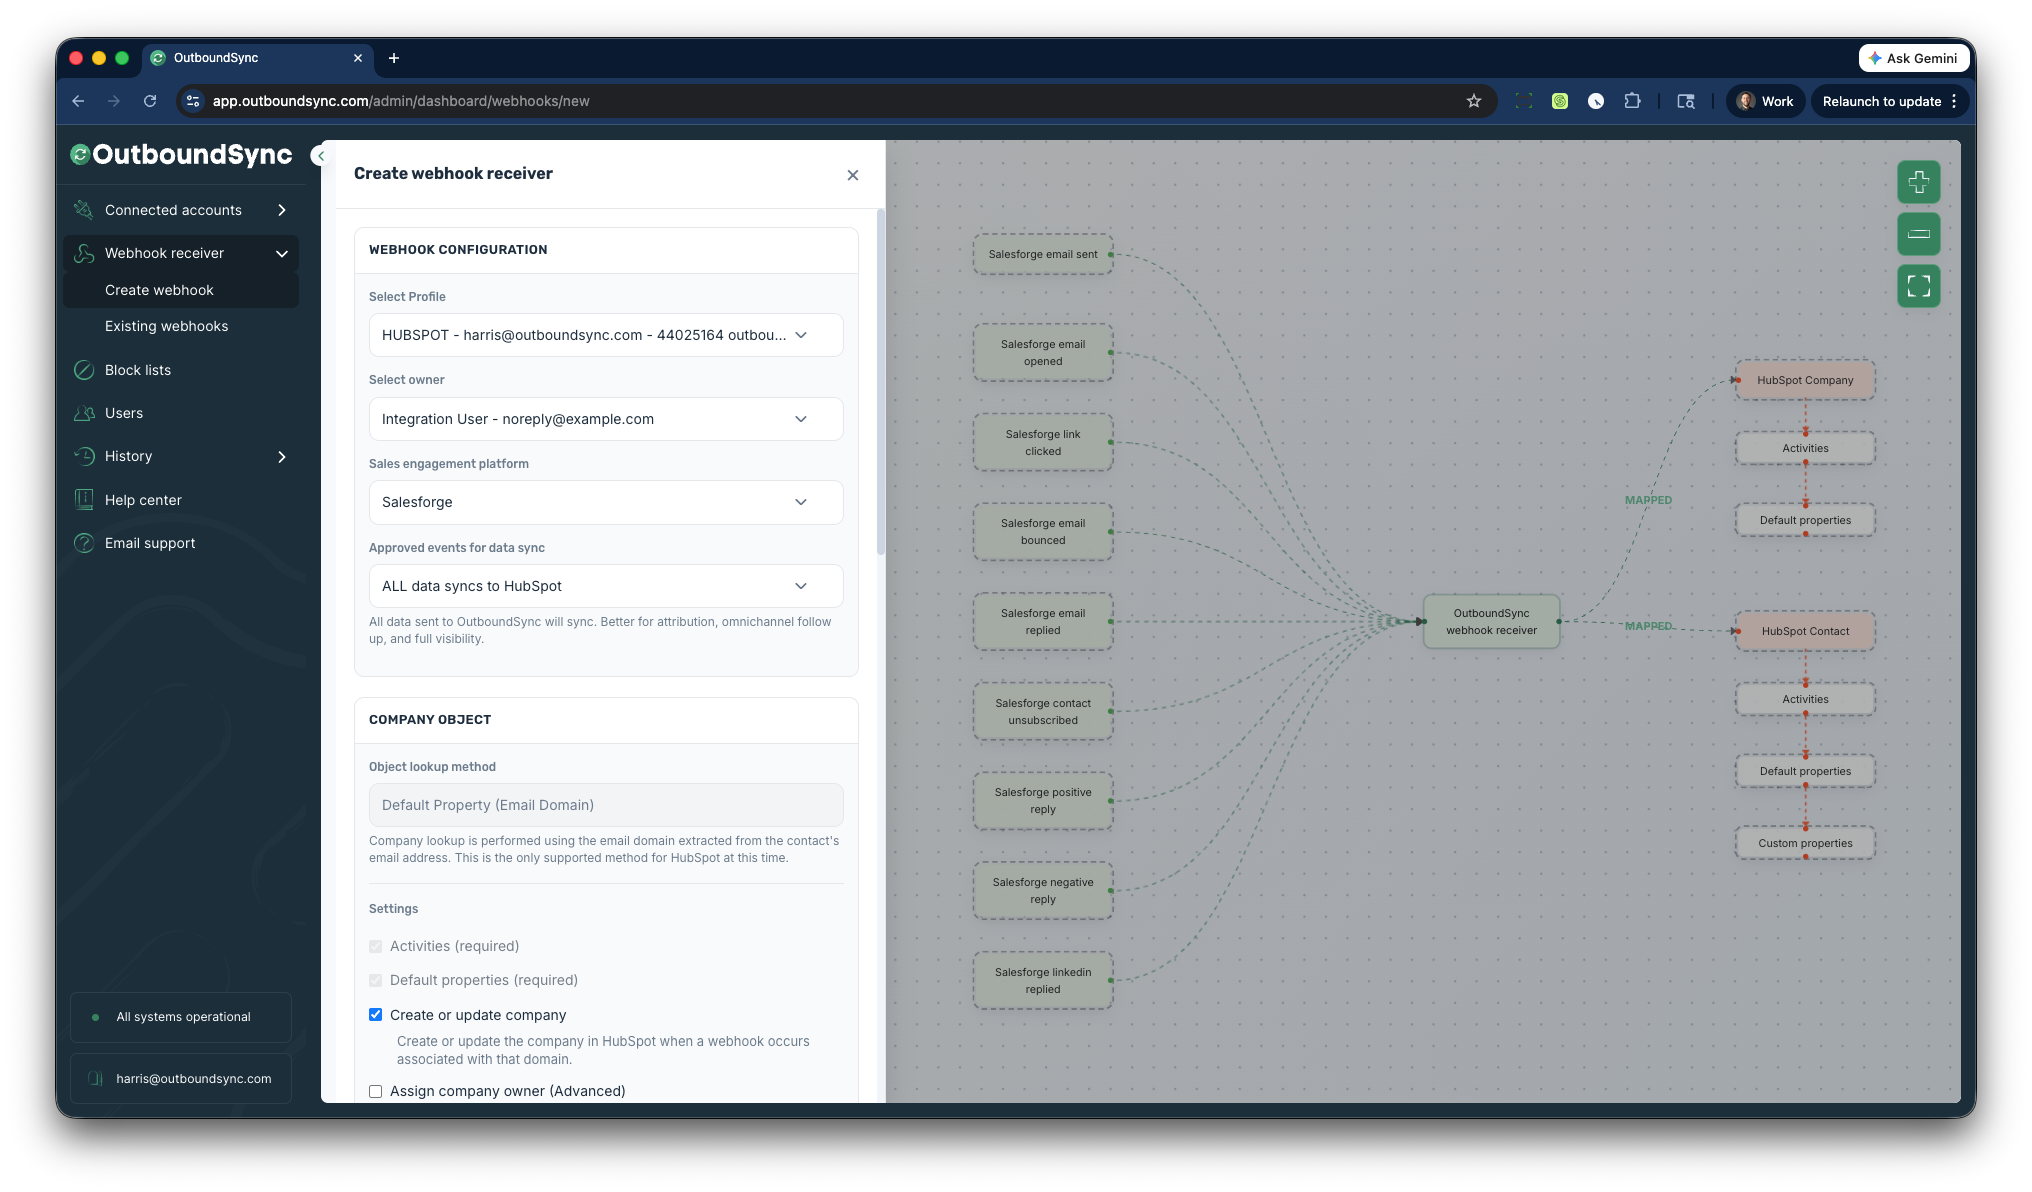
Task: Click the zoom out minus icon on canvas
Action: coord(1918,234)
